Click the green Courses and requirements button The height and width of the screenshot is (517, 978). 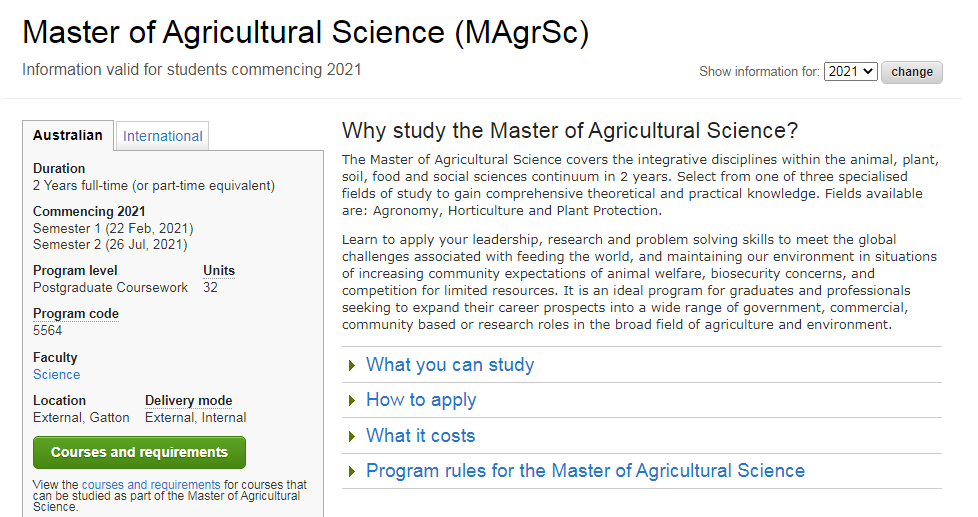(x=139, y=452)
